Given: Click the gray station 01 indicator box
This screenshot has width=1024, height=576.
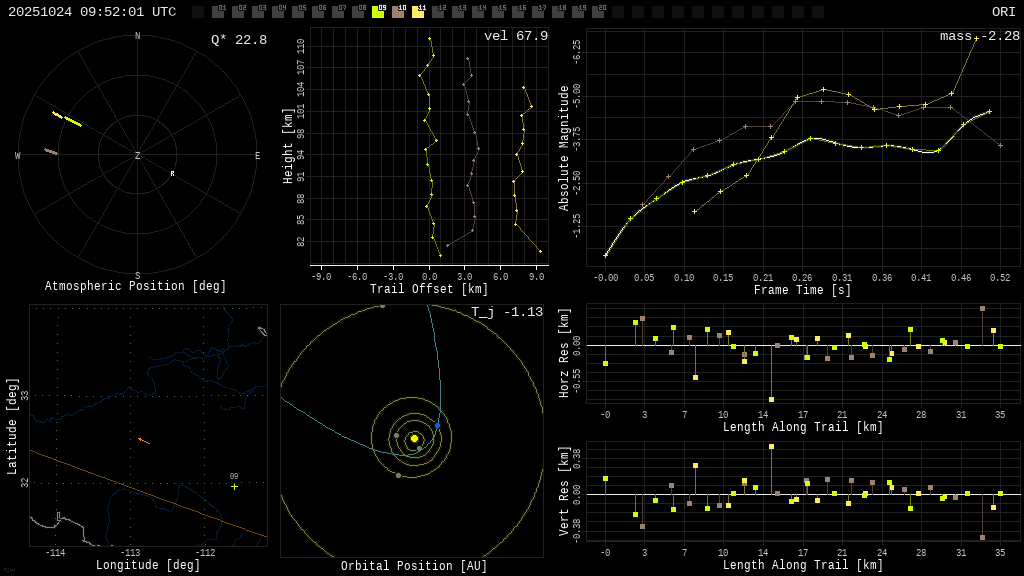Looking at the screenshot, I should pyautogui.click(x=218, y=12).
